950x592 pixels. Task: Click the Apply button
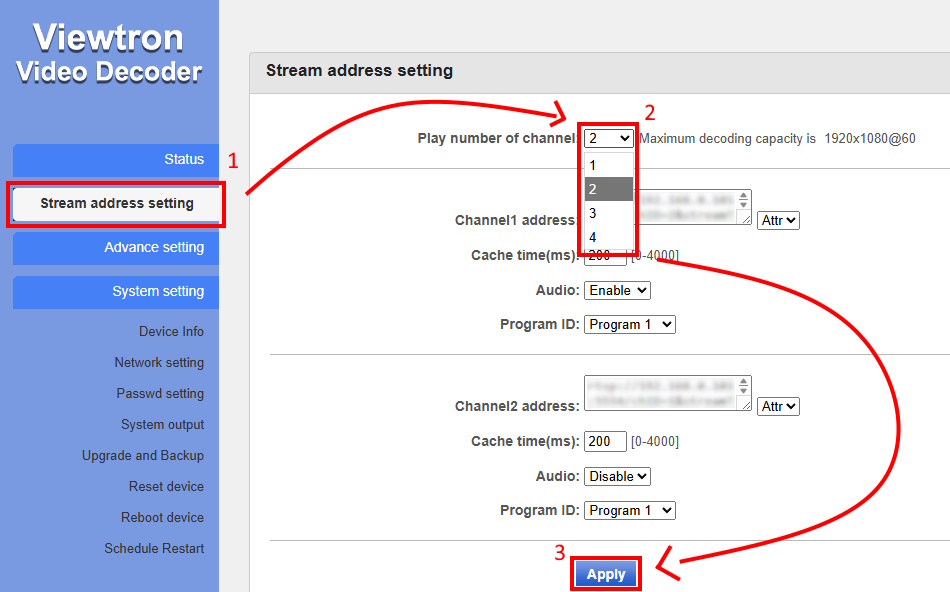606,575
